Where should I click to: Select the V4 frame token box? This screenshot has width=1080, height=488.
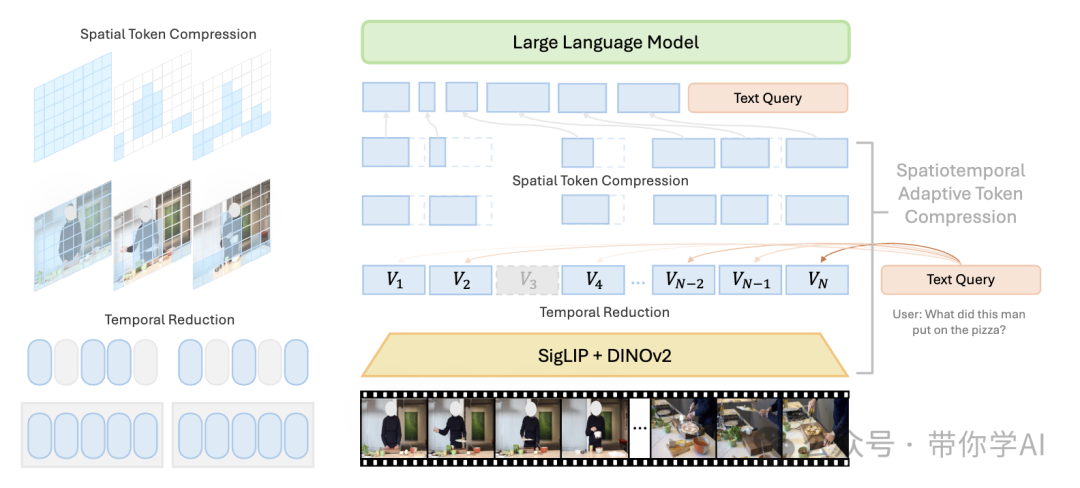click(x=593, y=279)
